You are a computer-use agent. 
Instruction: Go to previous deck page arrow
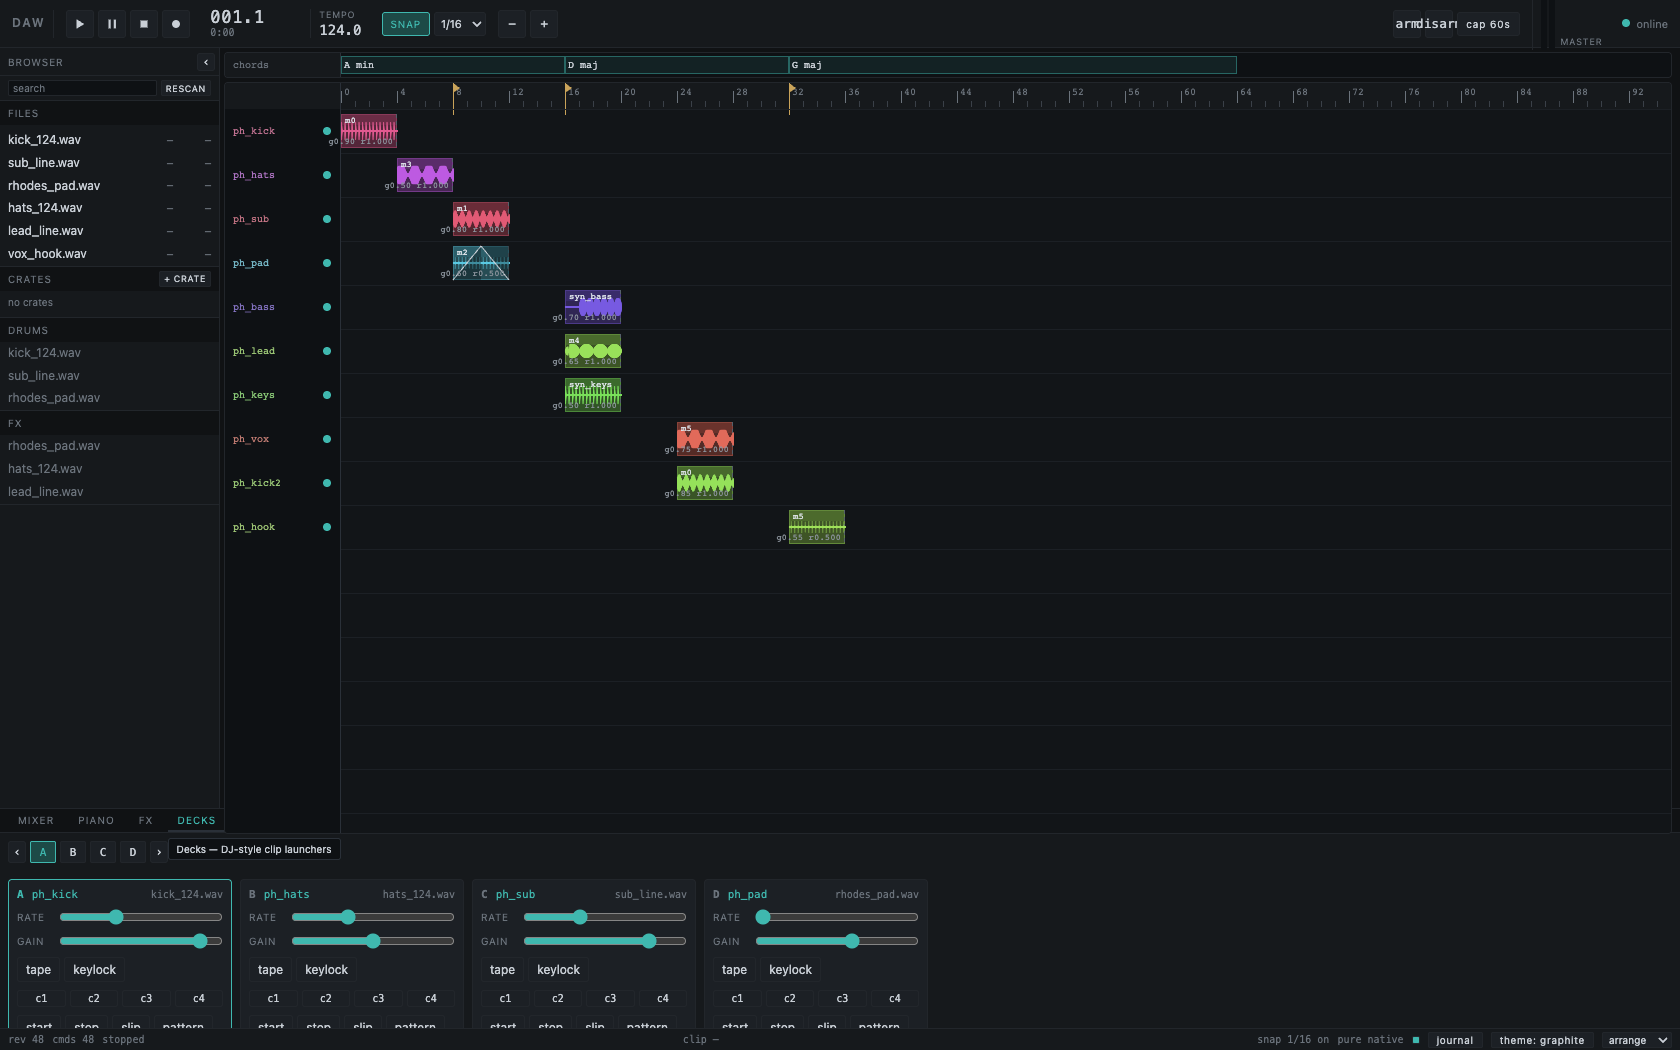pos(17,852)
